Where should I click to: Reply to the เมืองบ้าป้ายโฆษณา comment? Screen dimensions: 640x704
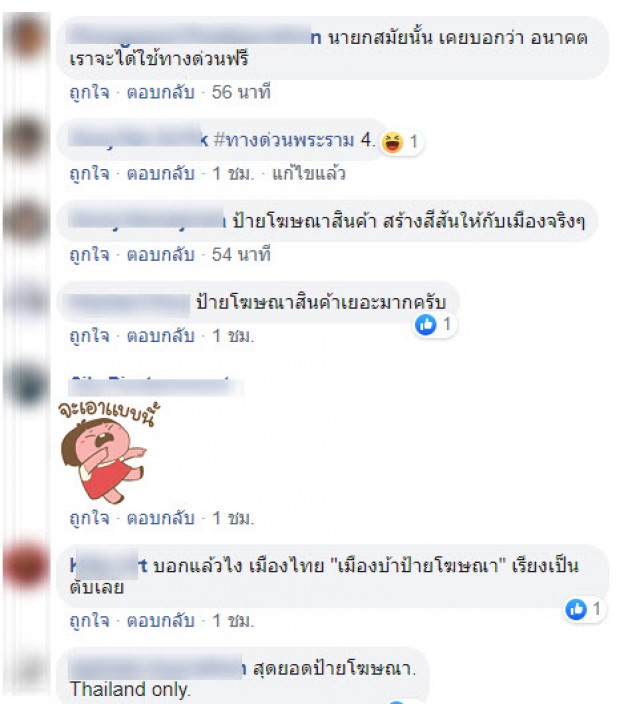click(160, 621)
